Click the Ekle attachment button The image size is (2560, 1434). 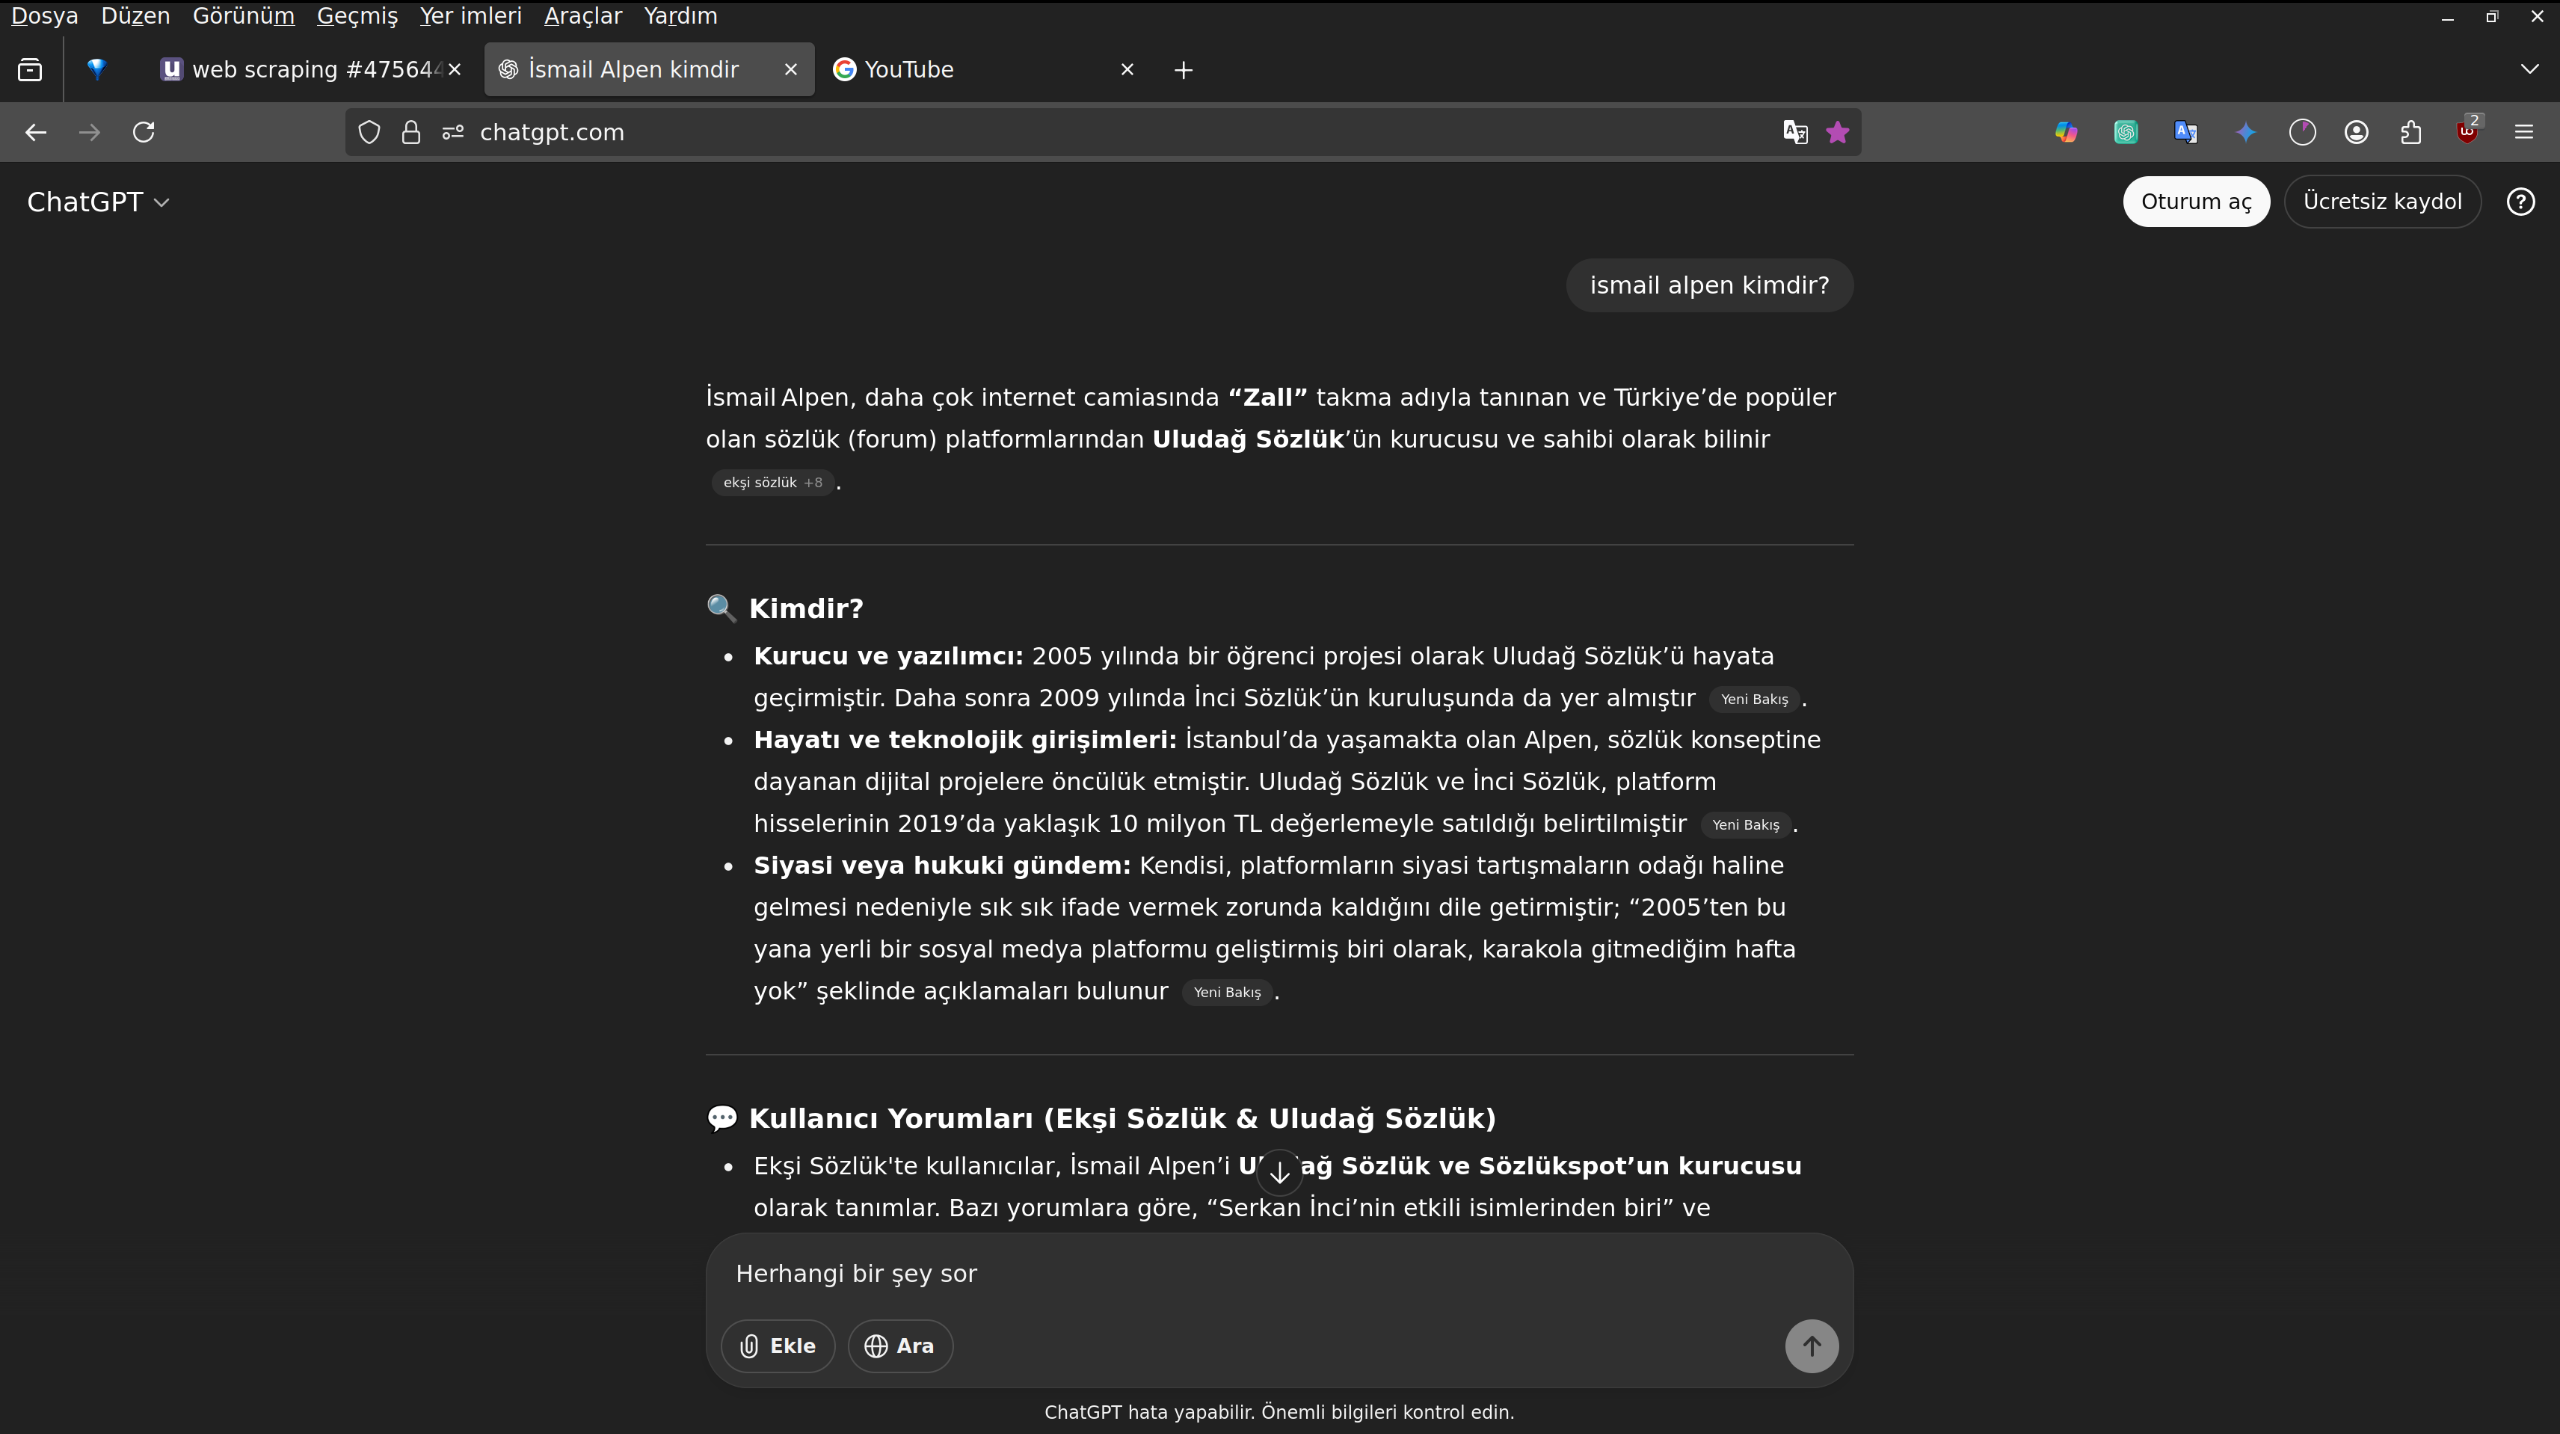point(777,1346)
